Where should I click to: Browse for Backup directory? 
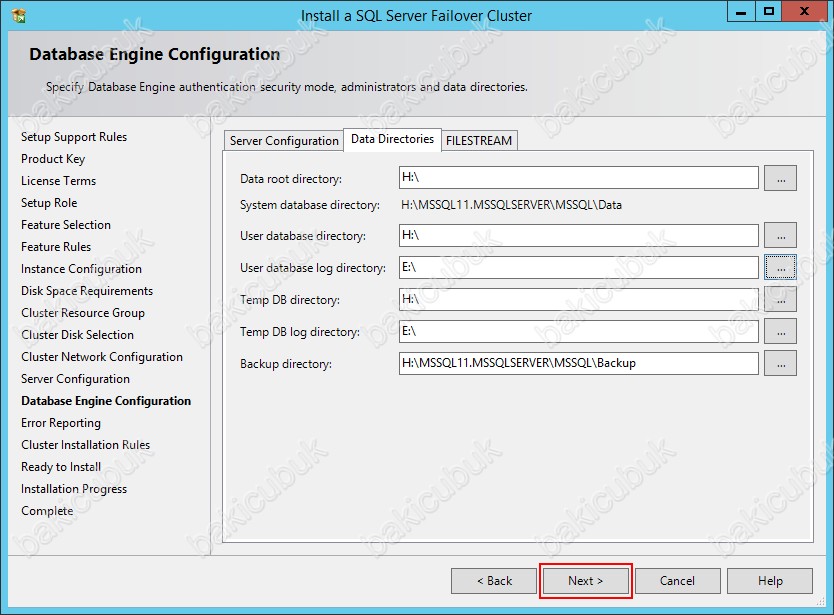pos(780,363)
